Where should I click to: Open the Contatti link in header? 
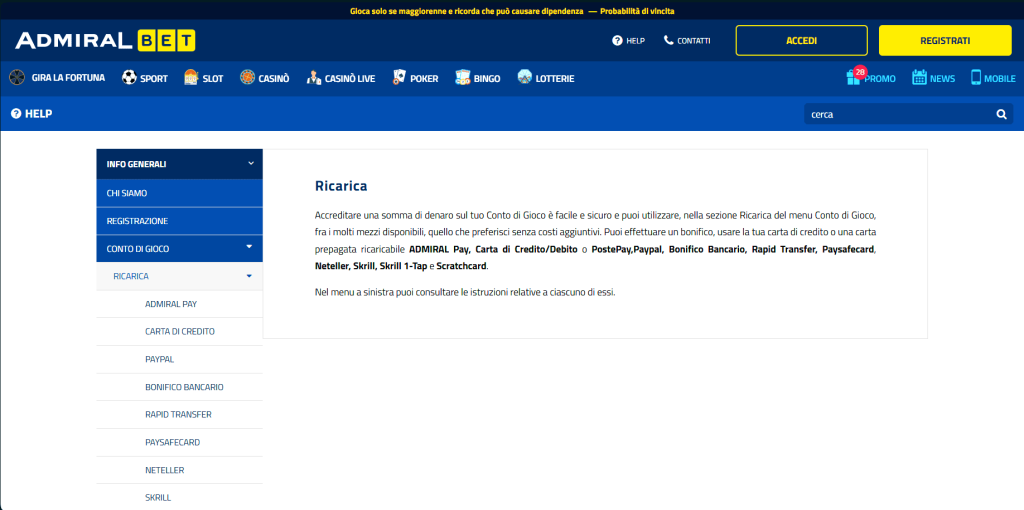687,41
